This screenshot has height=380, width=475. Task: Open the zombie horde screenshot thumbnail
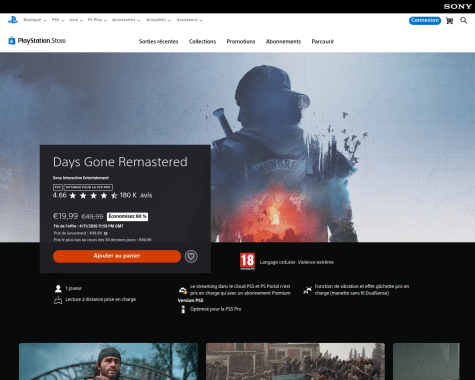[x=295, y=361]
